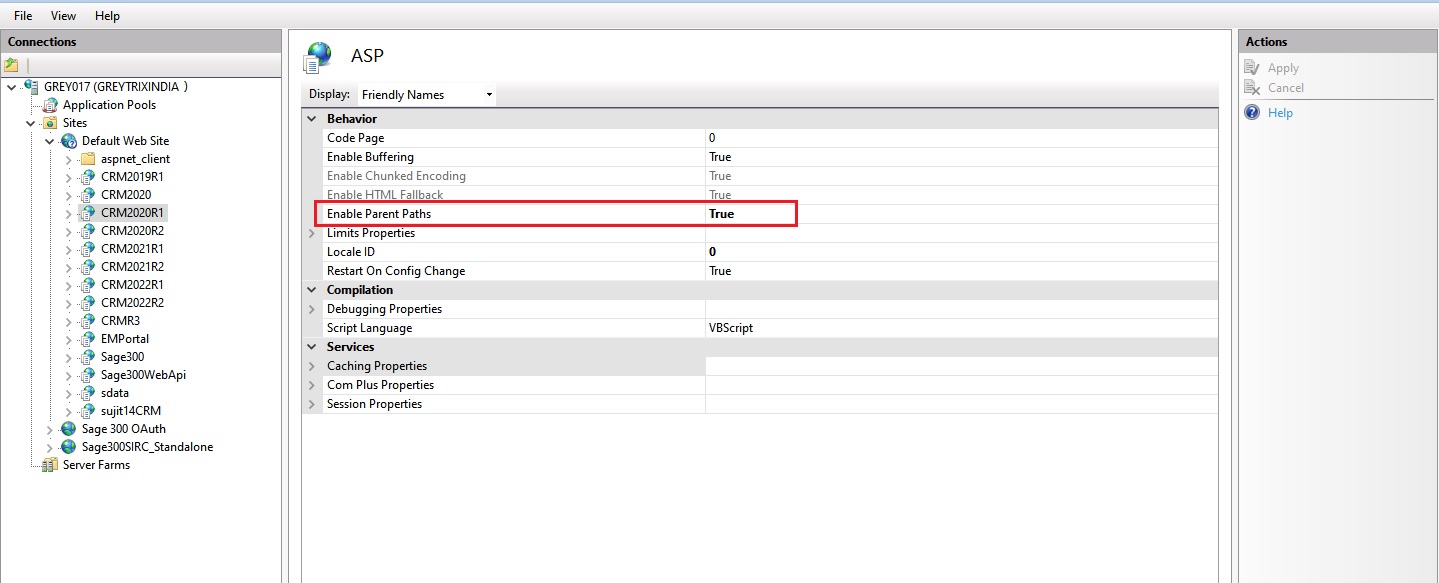Open the Display Friendly Names dropdown

coord(427,95)
